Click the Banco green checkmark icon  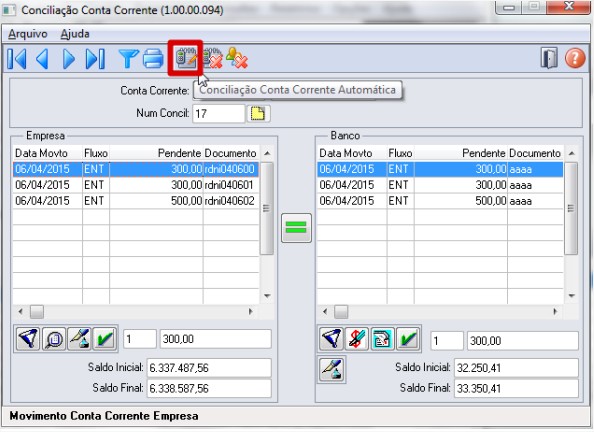point(408,338)
